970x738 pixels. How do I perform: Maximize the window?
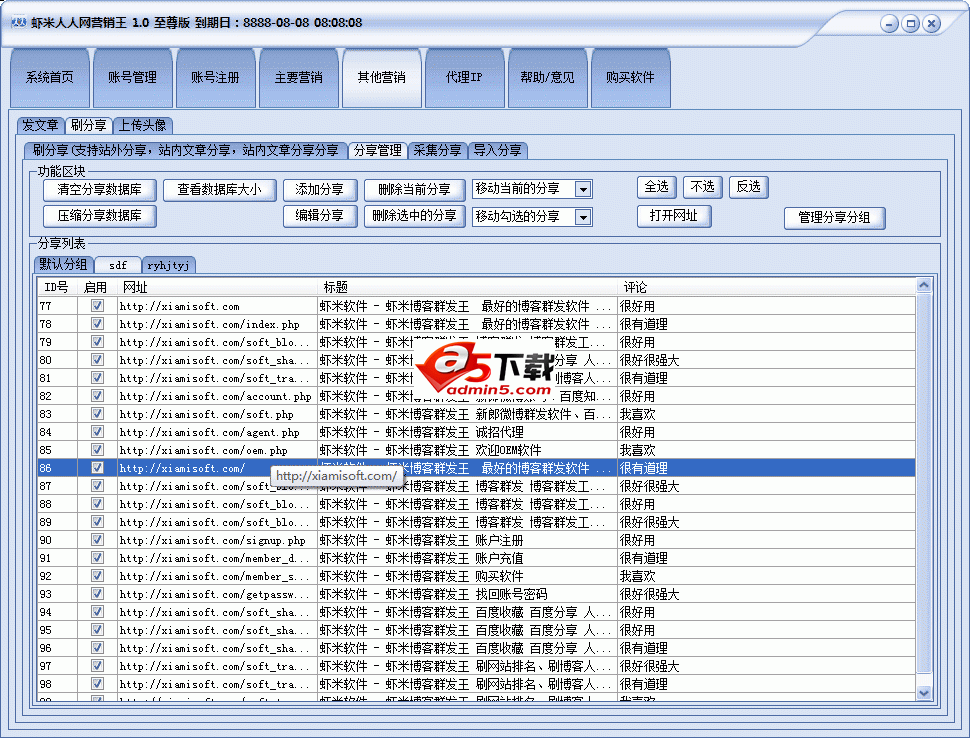[x=910, y=24]
